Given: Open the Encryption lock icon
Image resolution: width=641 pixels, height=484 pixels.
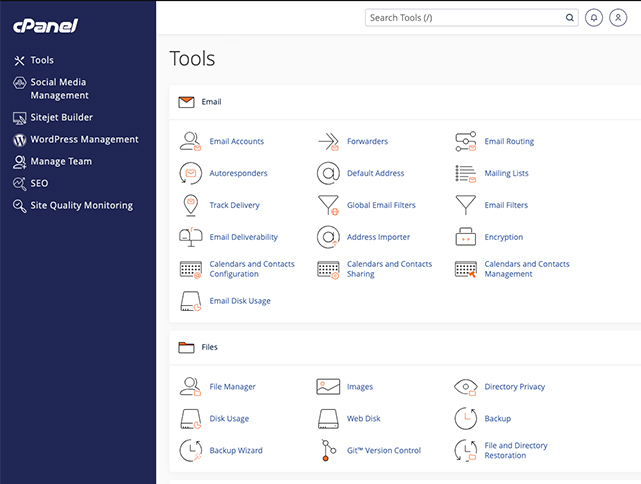Looking at the screenshot, I should [466, 237].
